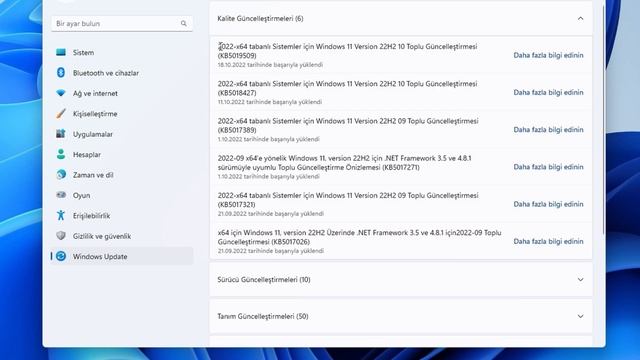The image size is (640, 360).
Task: Open Zaman ve dil settings
Action: (122, 175)
